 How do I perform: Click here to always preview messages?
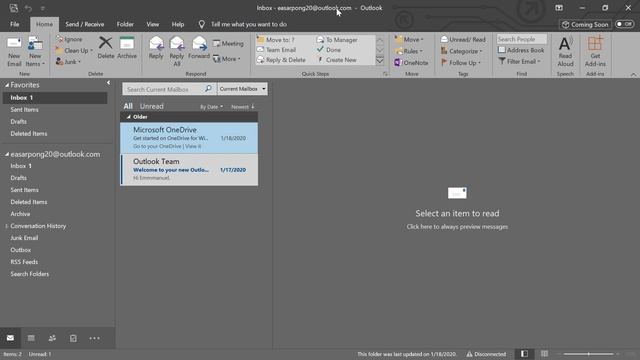457,227
